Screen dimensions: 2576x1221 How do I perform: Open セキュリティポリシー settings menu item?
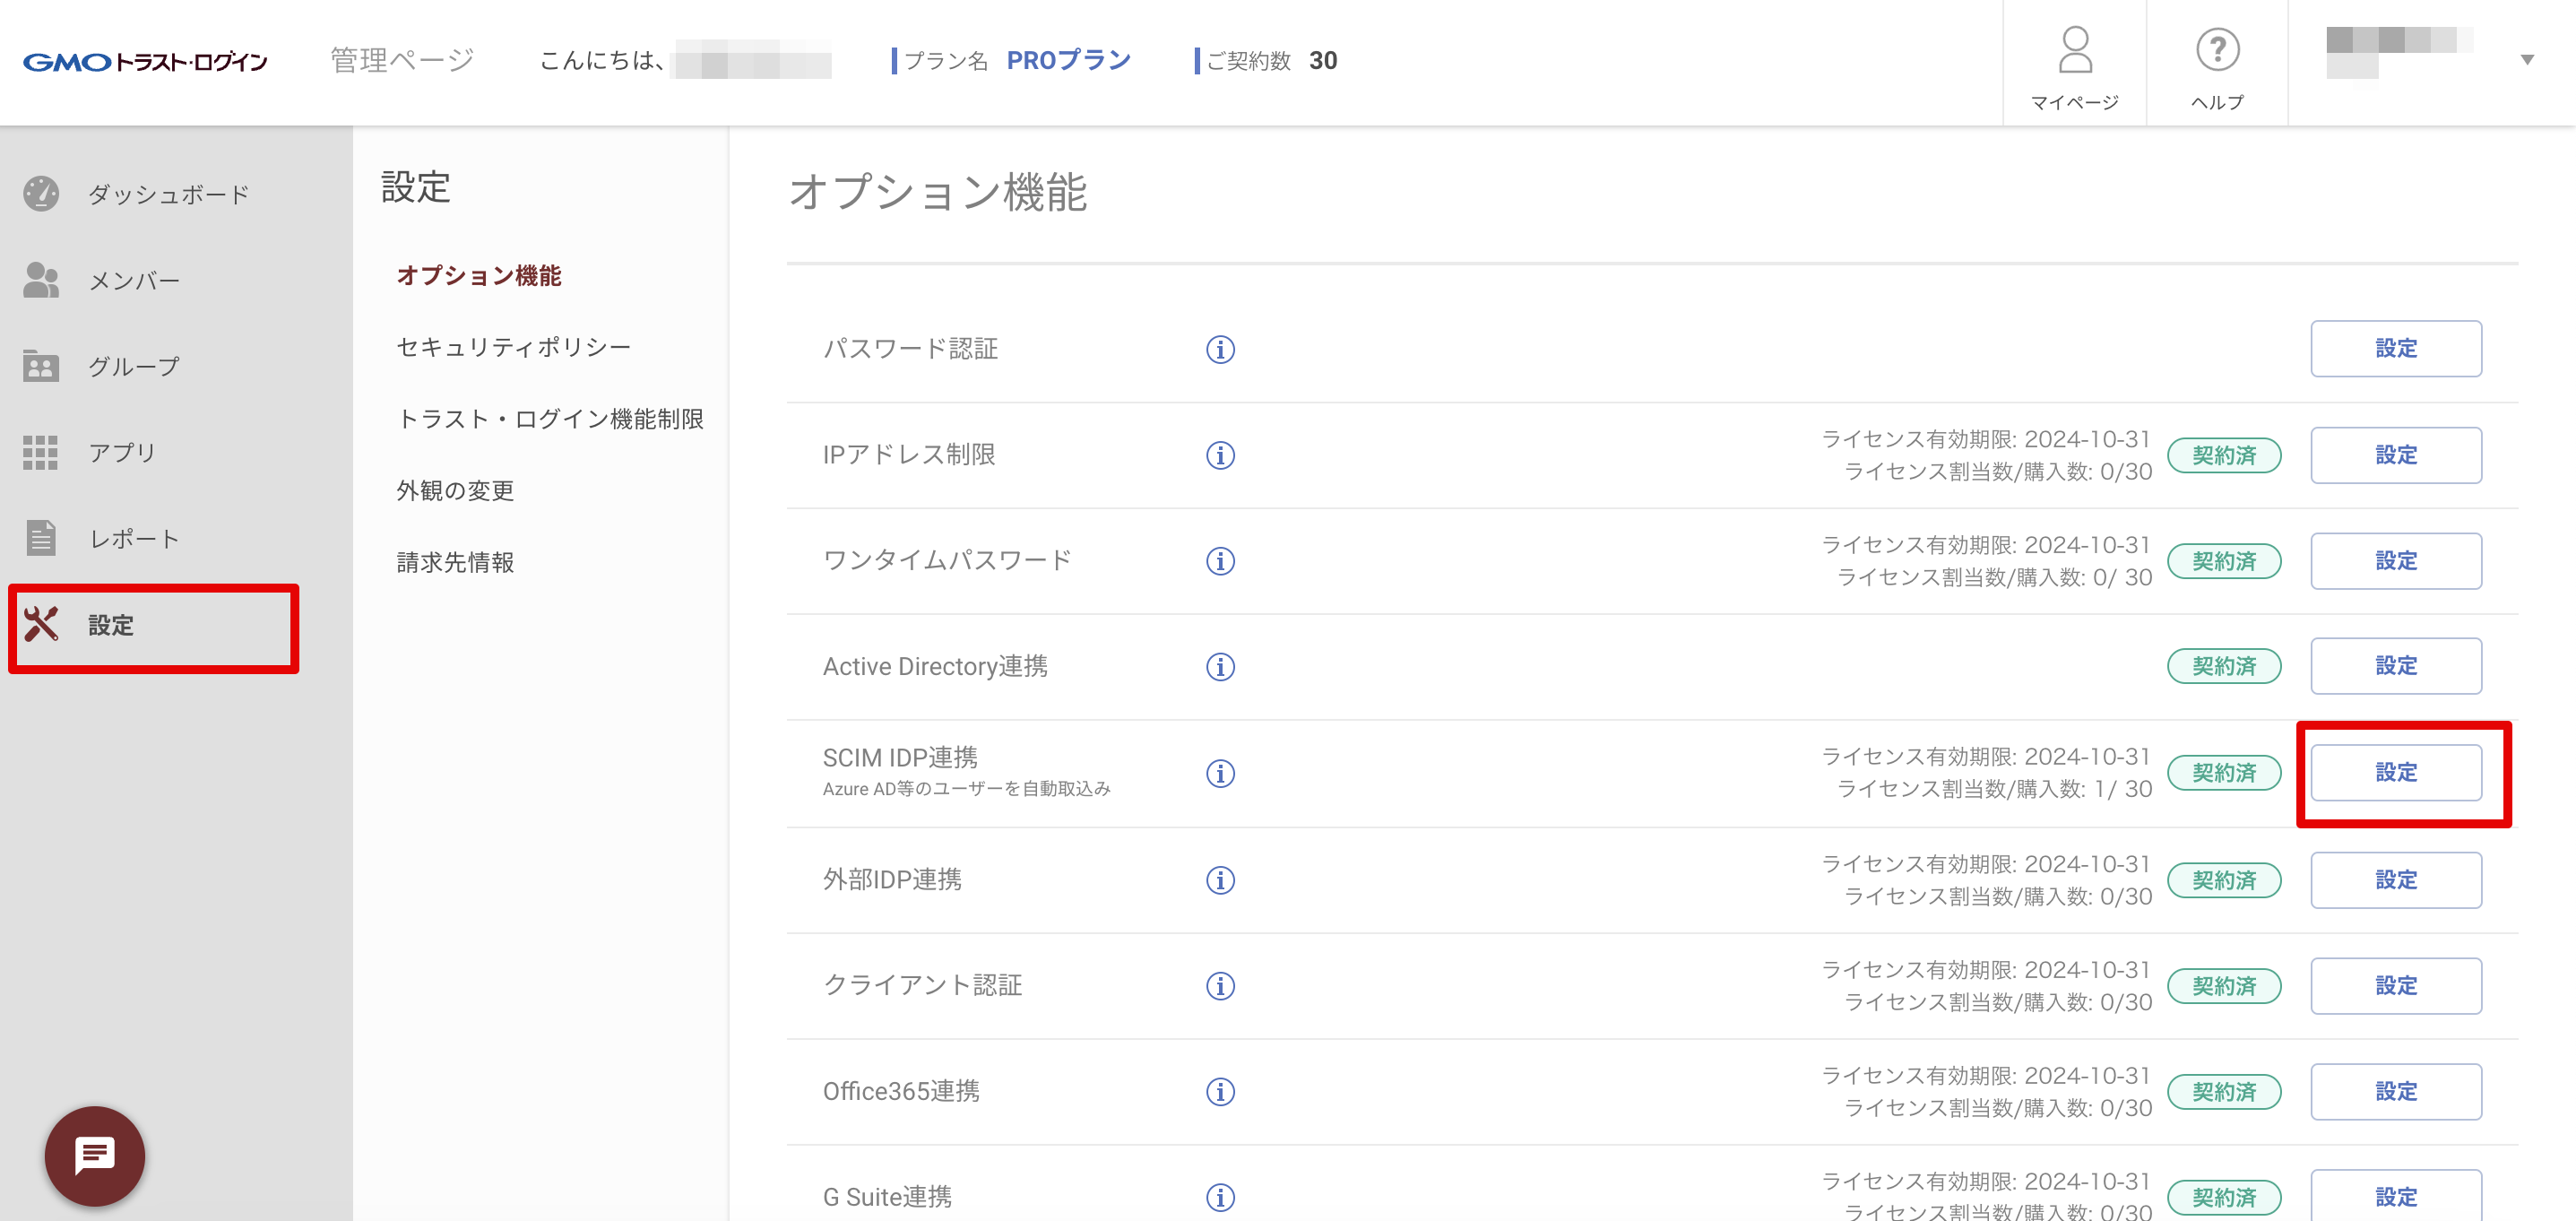[x=513, y=347]
